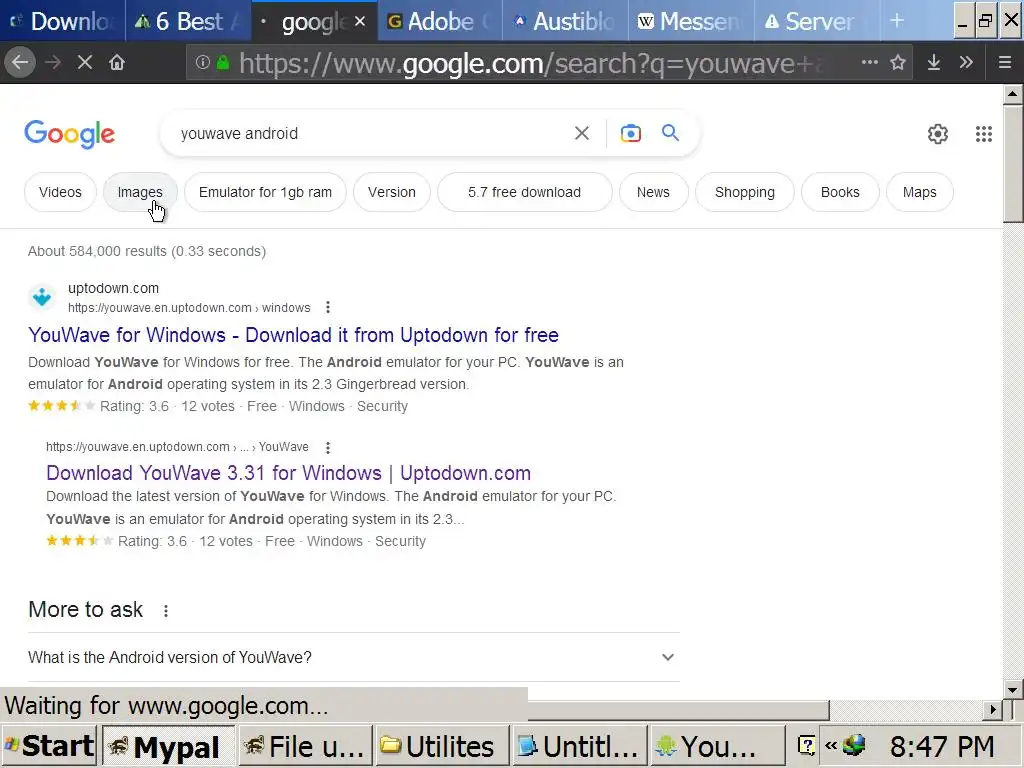Select 'Emulator for 1gb ram' suggestion
Screen dimensions: 1024x768
[265, 192]
